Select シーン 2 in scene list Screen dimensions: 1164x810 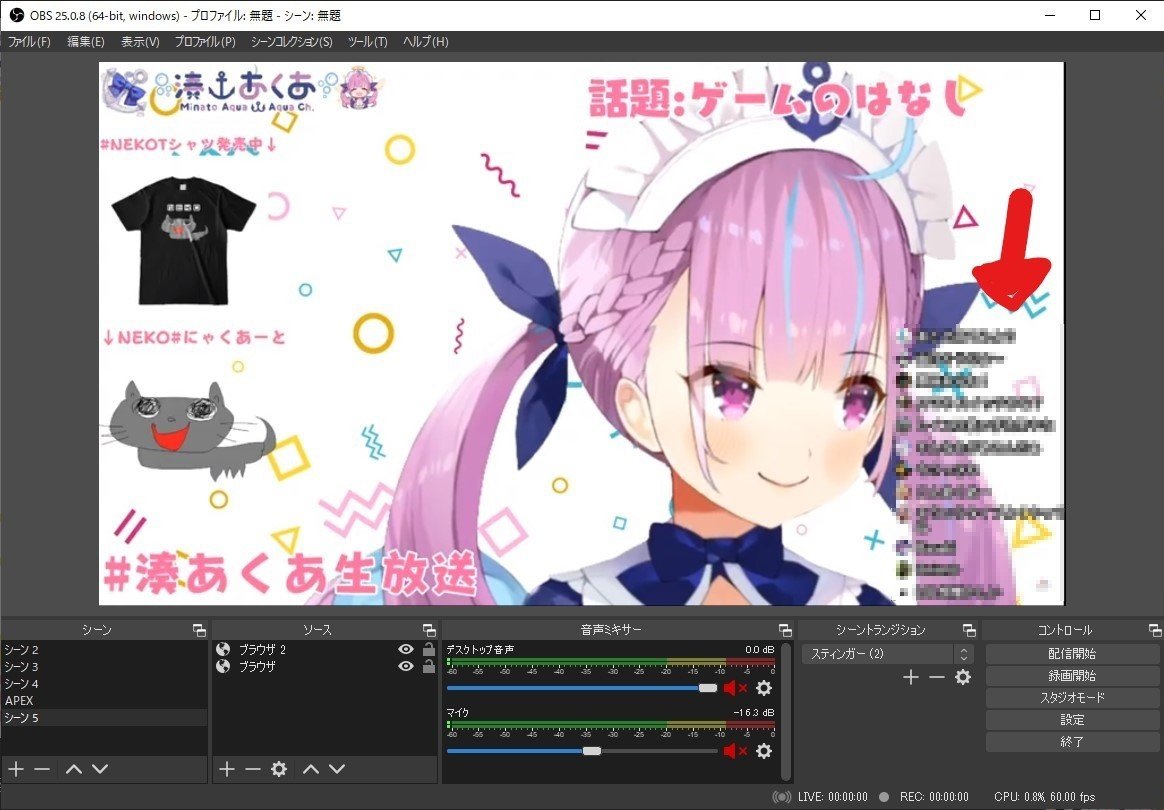[104, 650]
